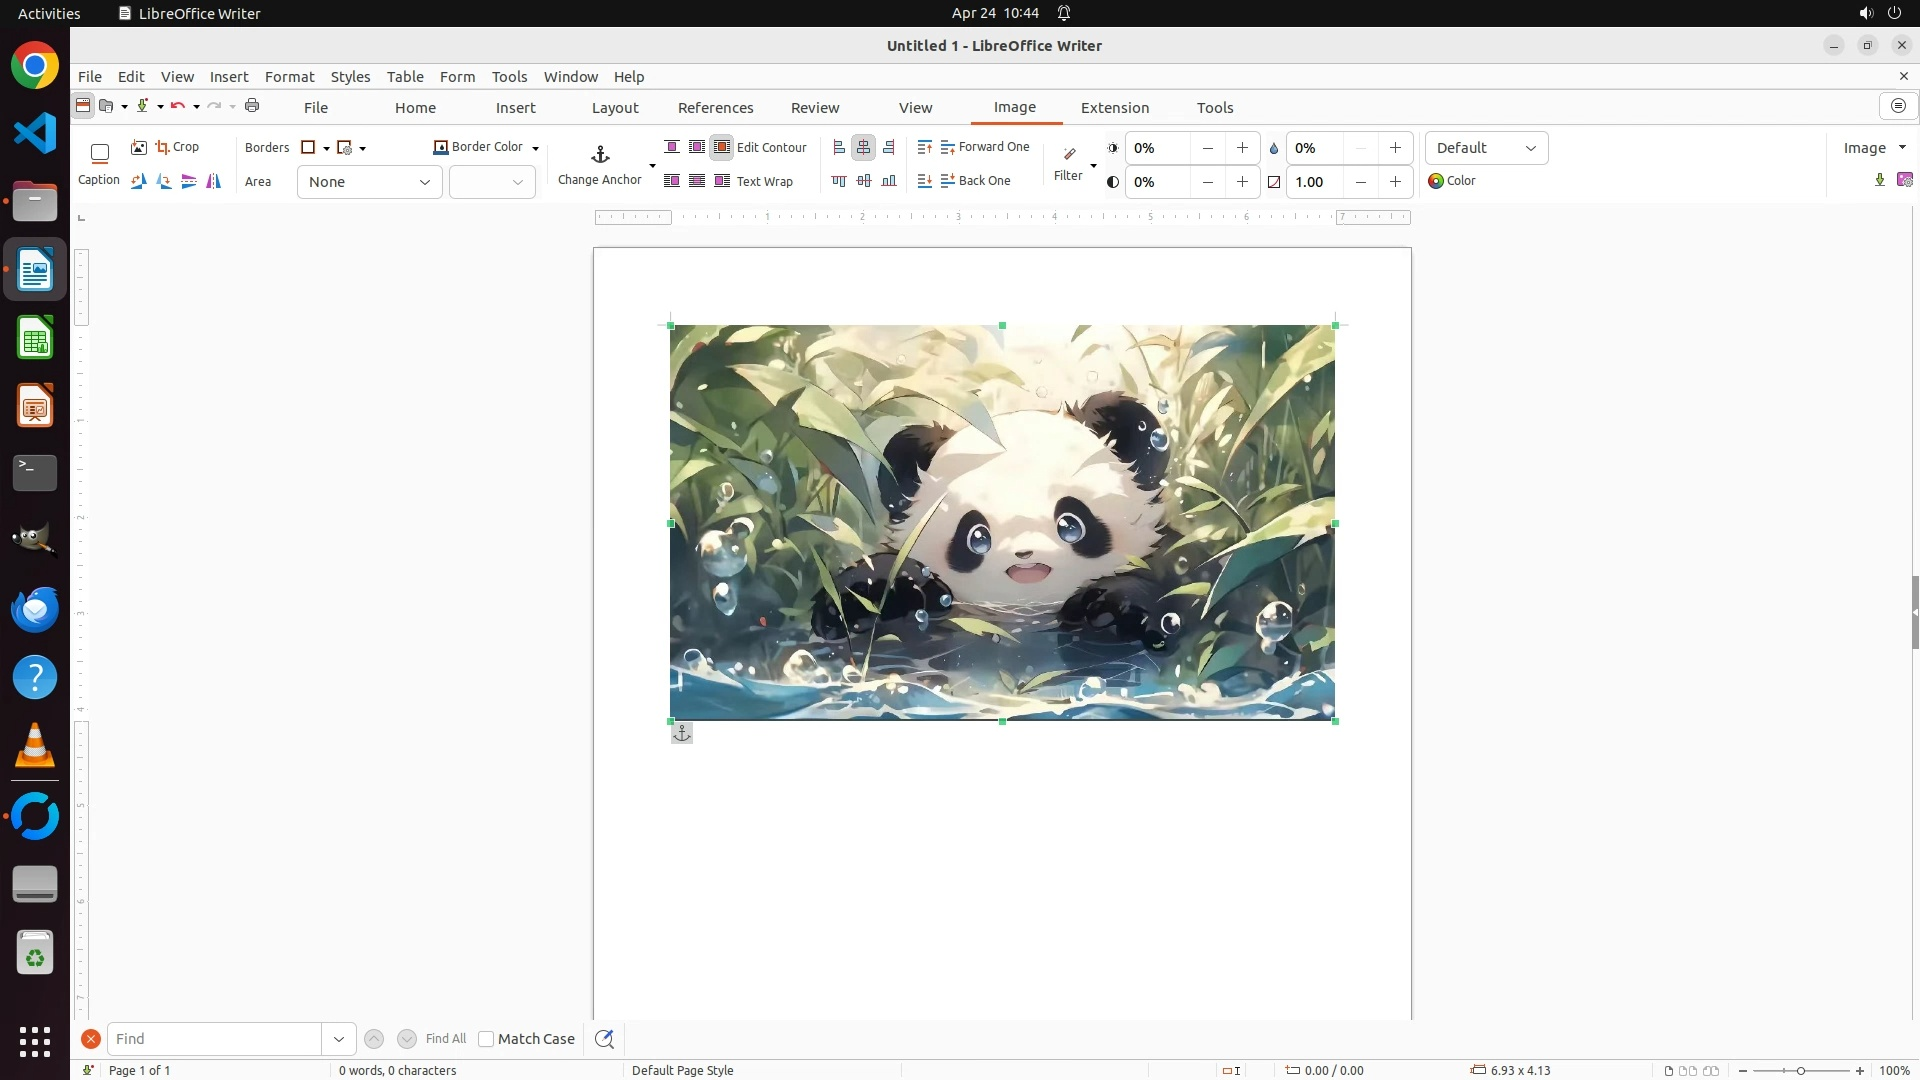Expand the Default image mode dropdown

[1486, 148]
